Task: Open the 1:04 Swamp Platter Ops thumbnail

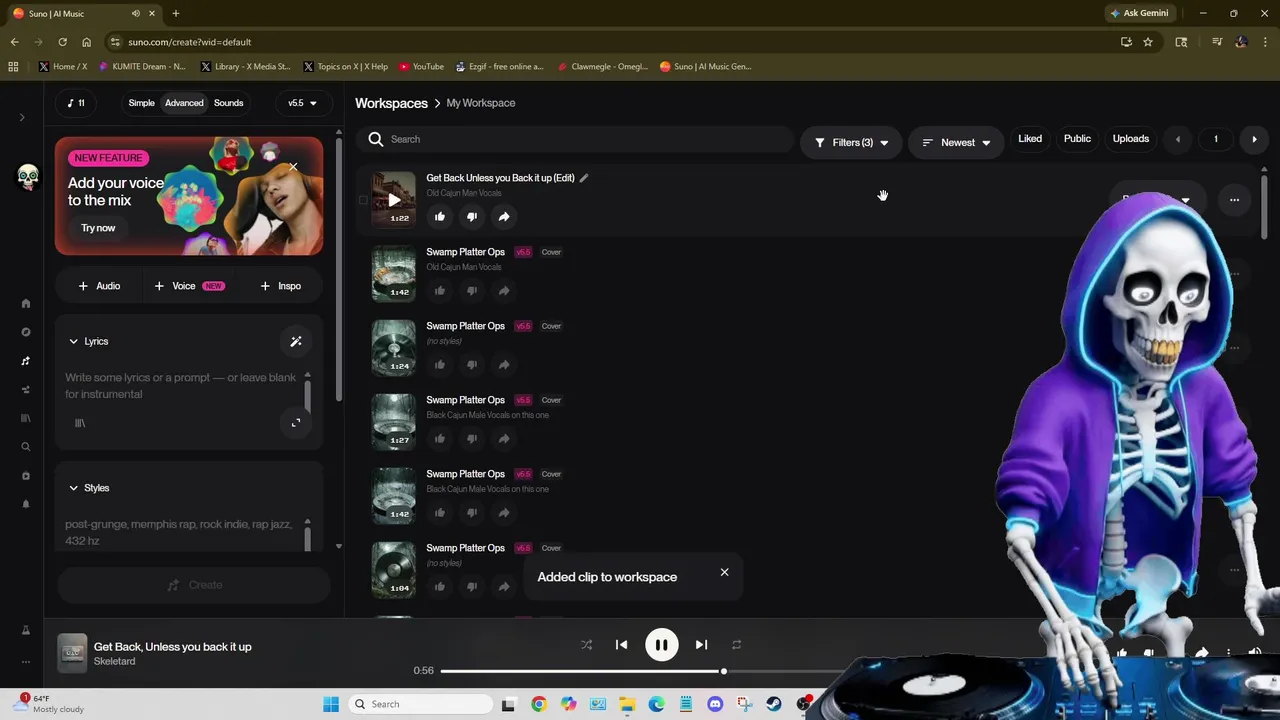Action: 394,569
